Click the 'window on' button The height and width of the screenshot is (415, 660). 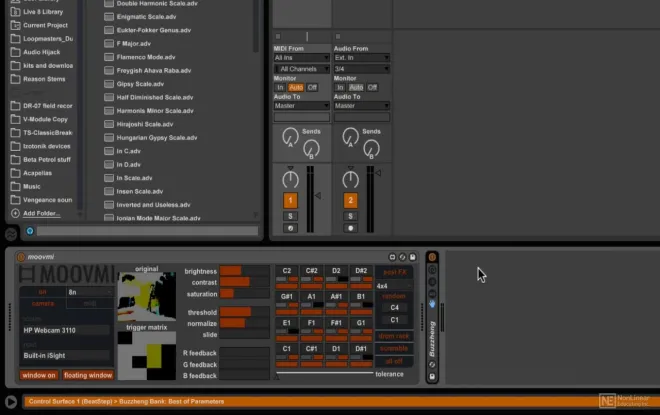pos(39,375)
